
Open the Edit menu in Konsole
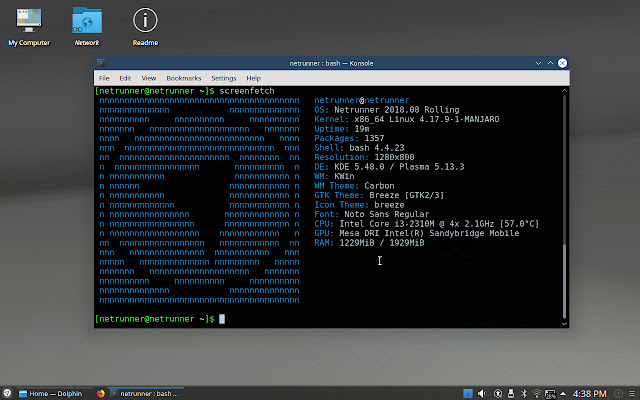(125, 78)
